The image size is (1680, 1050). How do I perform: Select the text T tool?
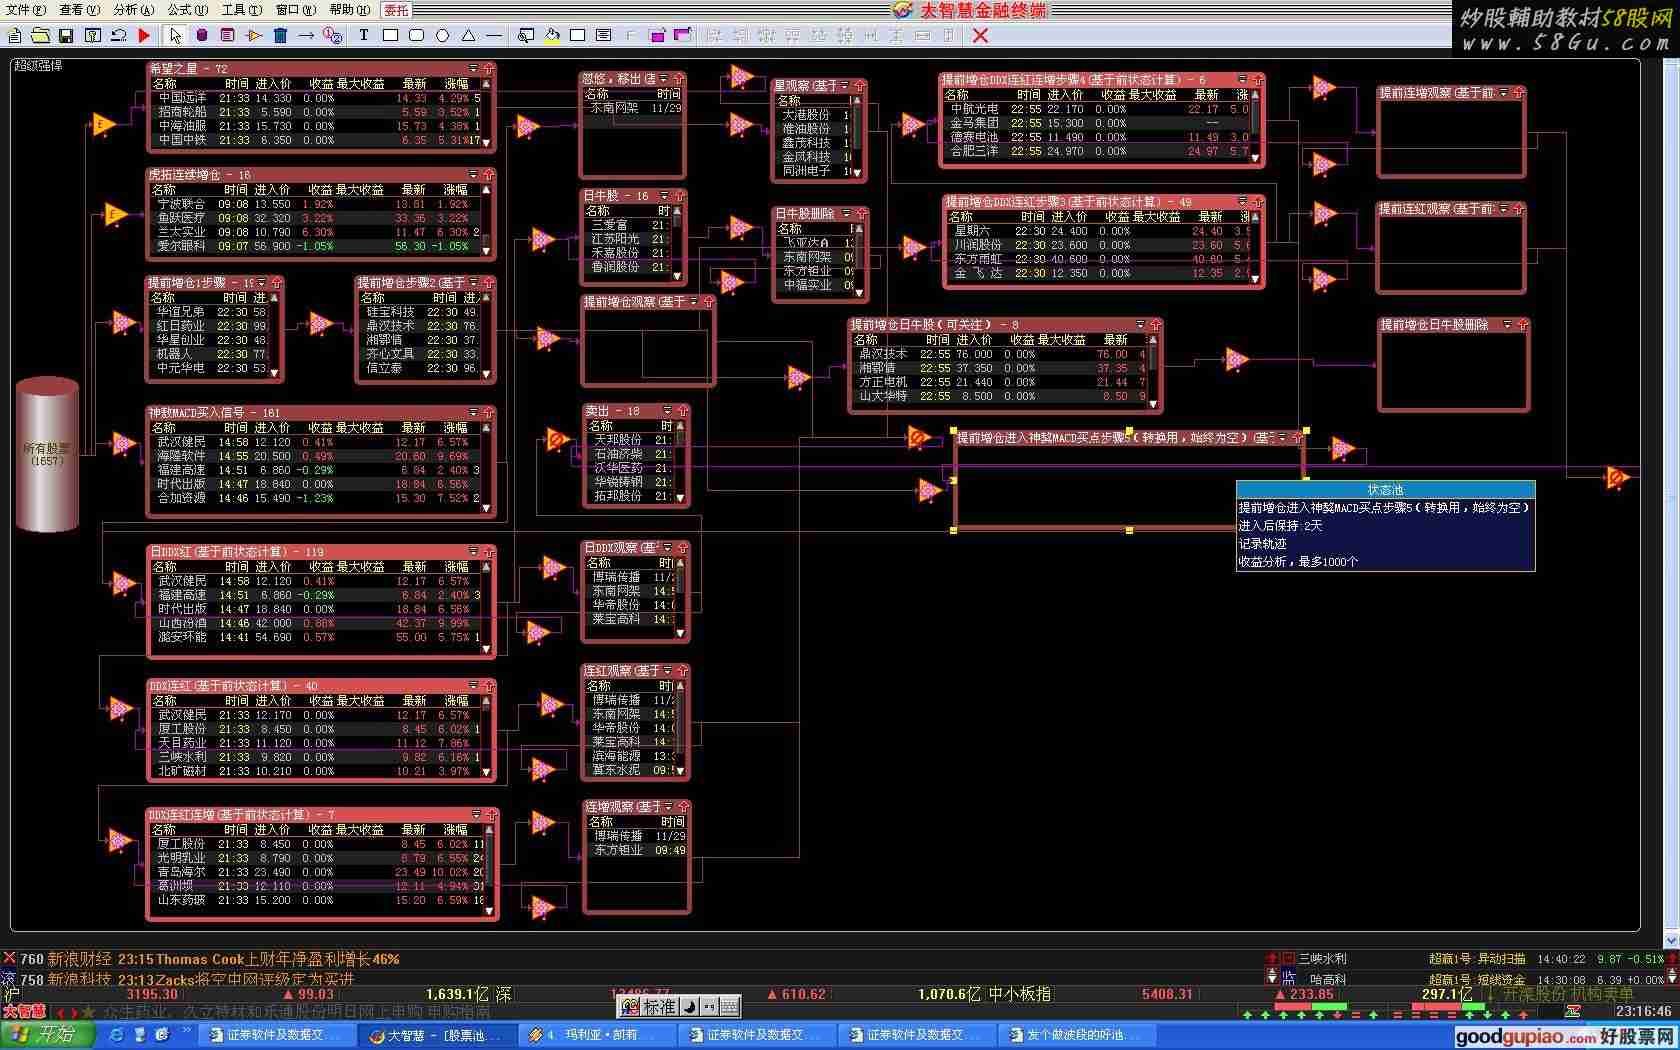click(363, 35)
